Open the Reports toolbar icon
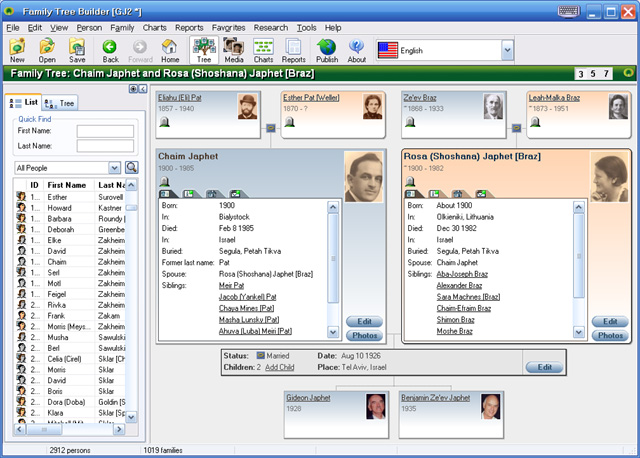This screenshot has width=640, height=458. (x=294, y=50)
